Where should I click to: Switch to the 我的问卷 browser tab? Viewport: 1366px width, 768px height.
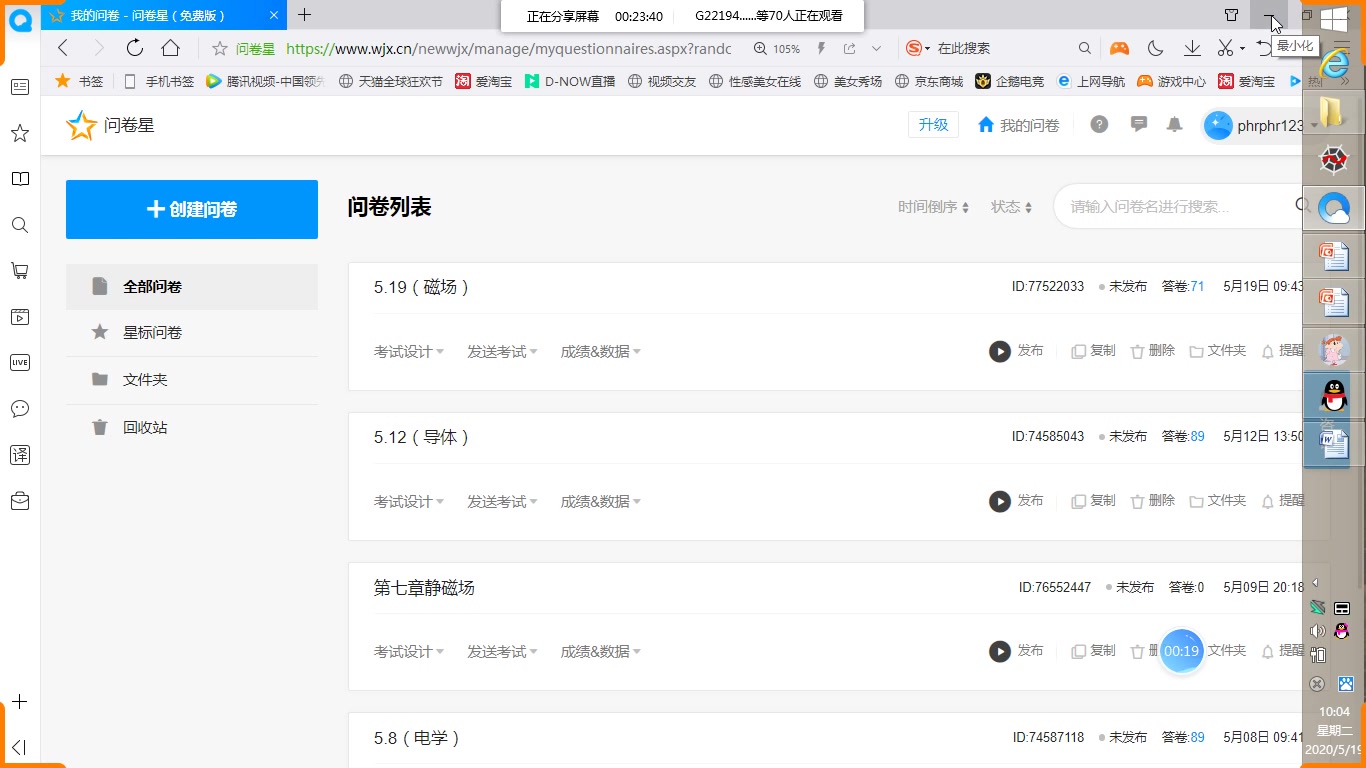pos(164,16)
